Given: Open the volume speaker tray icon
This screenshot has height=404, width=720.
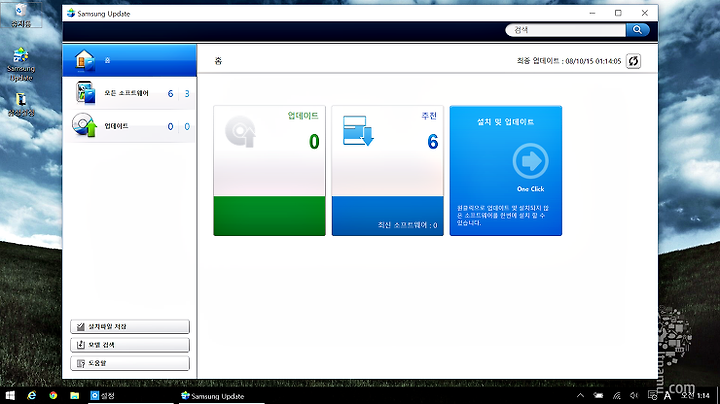Looking at the screenshot, I should point(634,395).
